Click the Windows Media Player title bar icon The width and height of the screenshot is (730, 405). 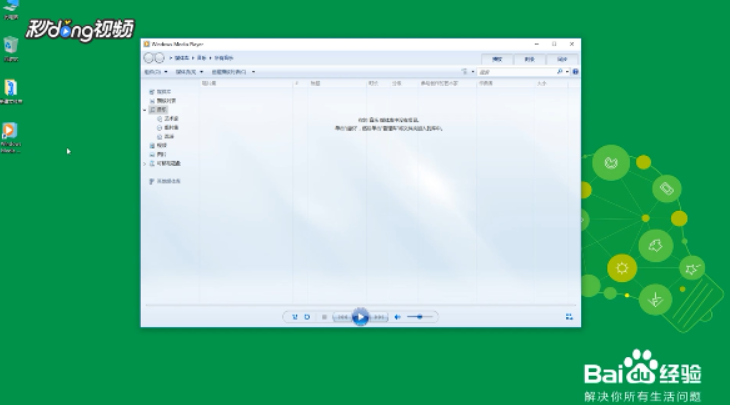click(147, 44)
